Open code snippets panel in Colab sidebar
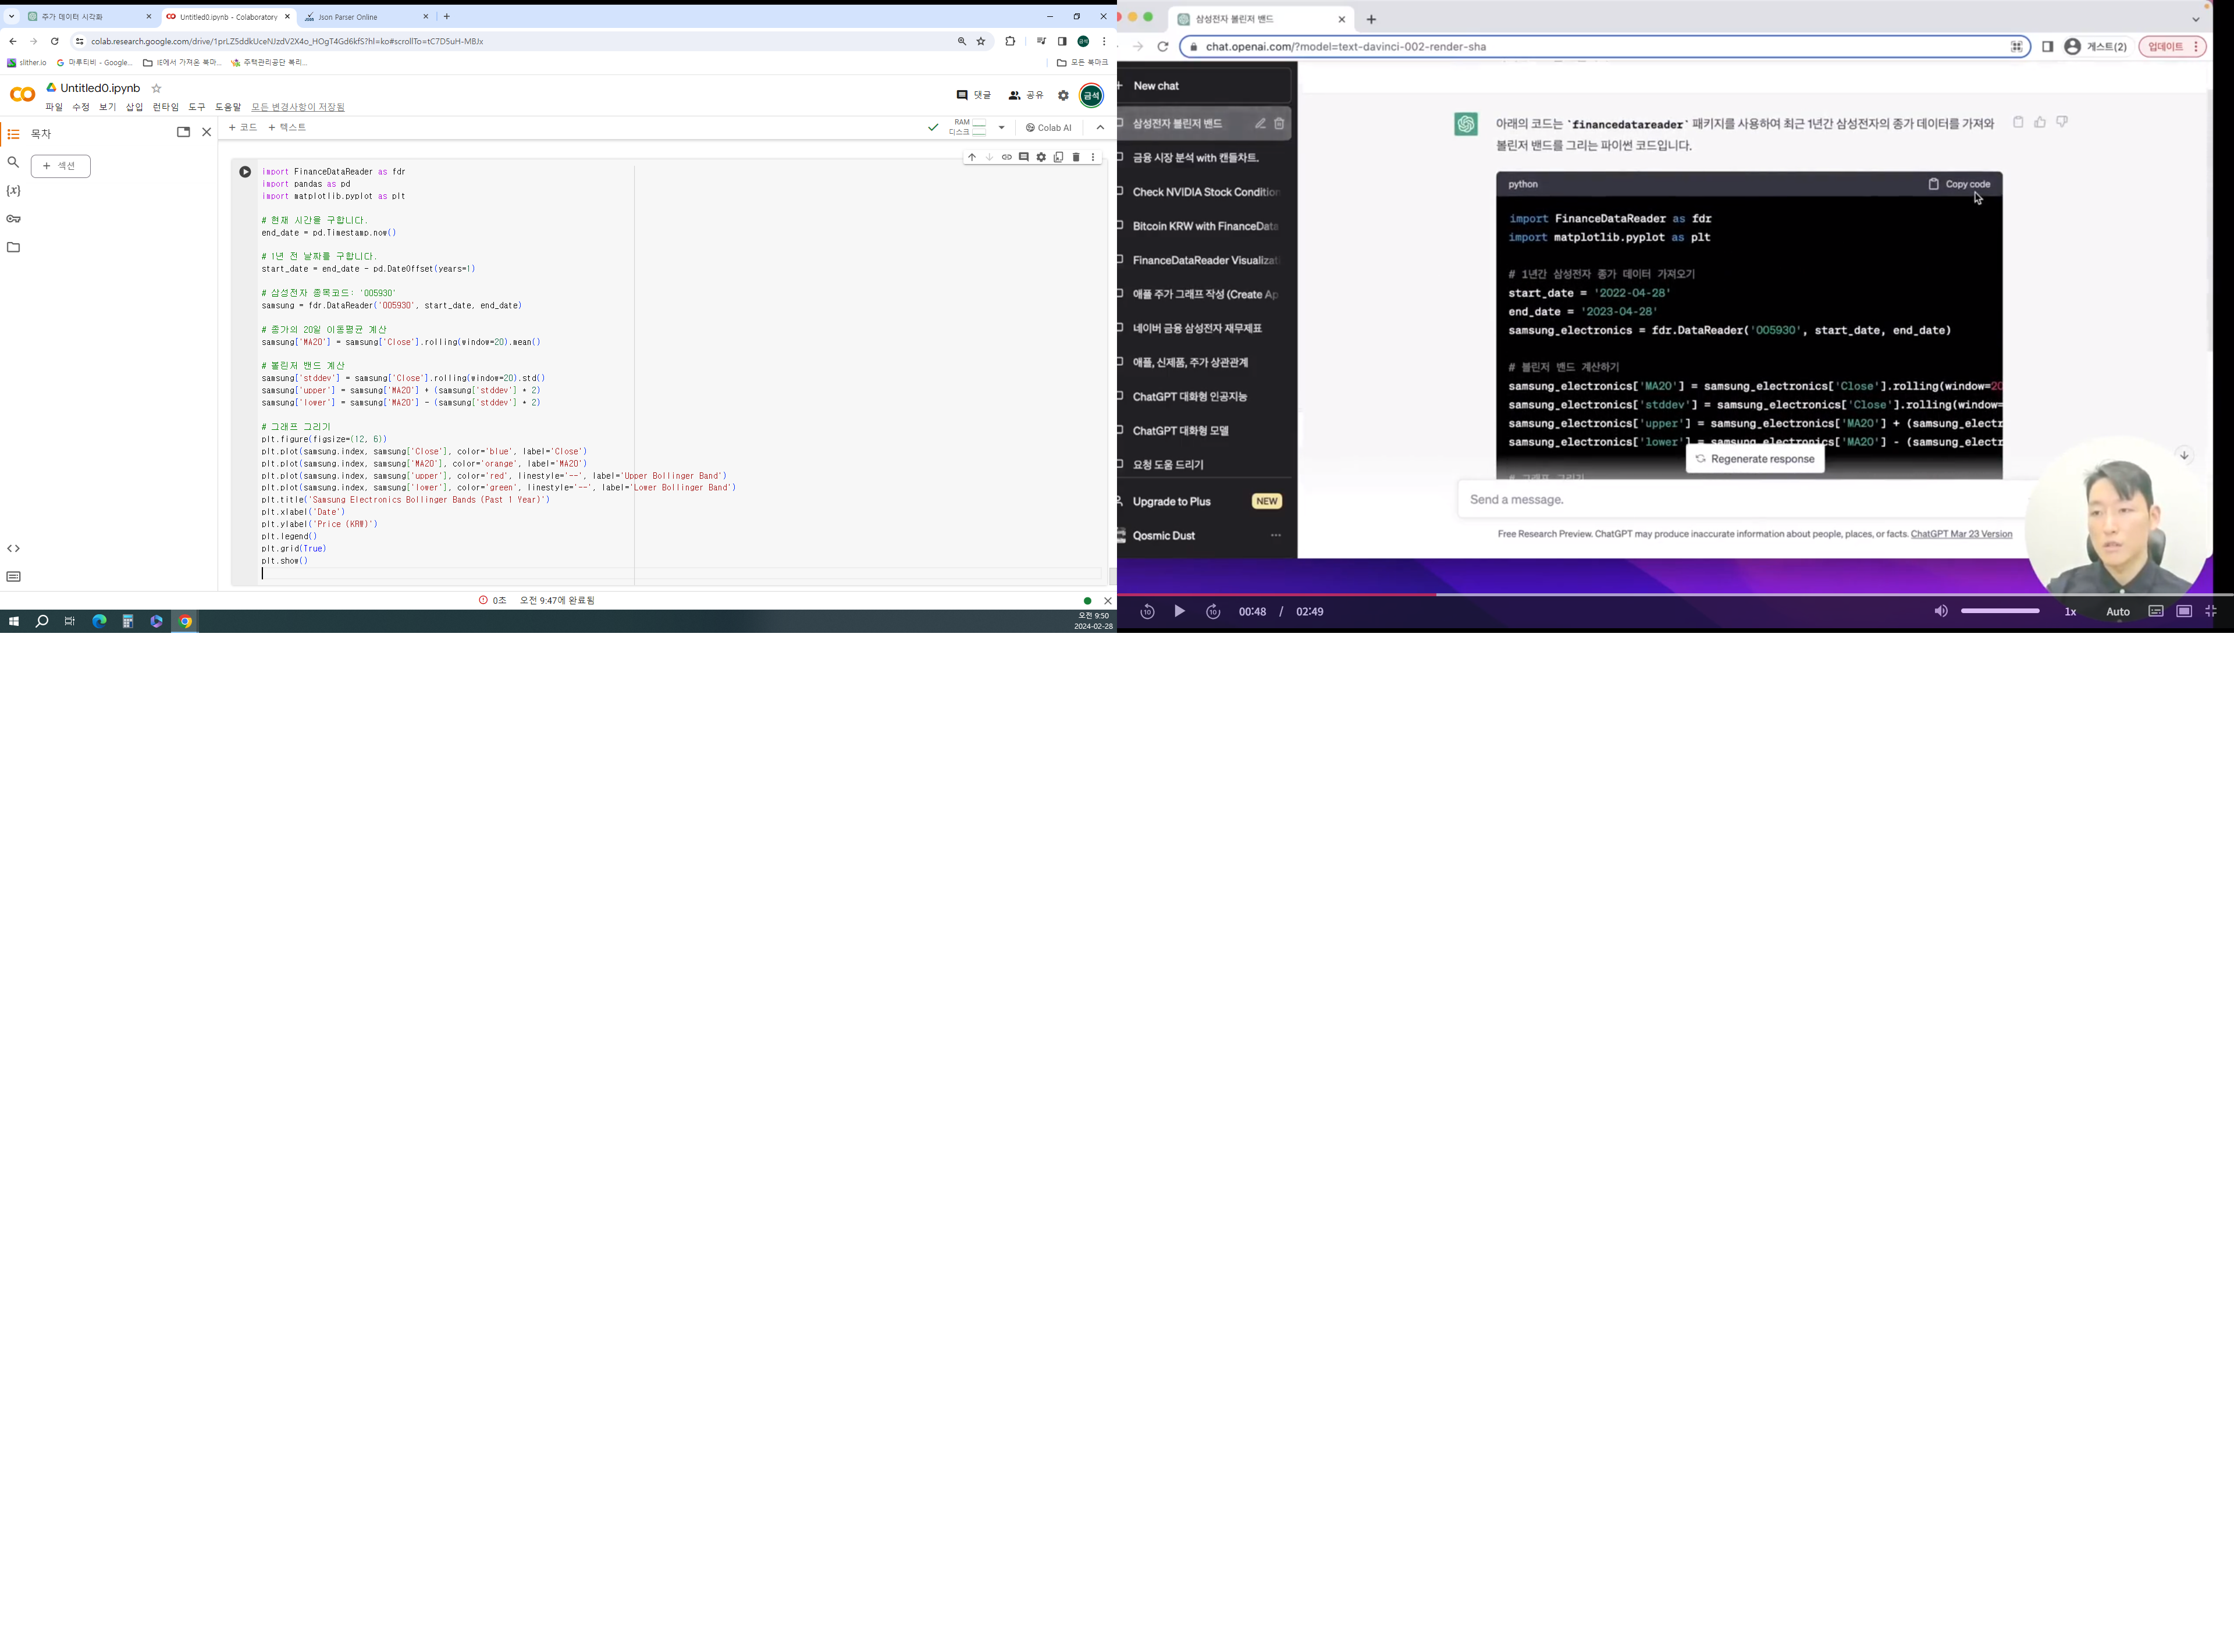Screen dimensions: 2234x1652 14,549
